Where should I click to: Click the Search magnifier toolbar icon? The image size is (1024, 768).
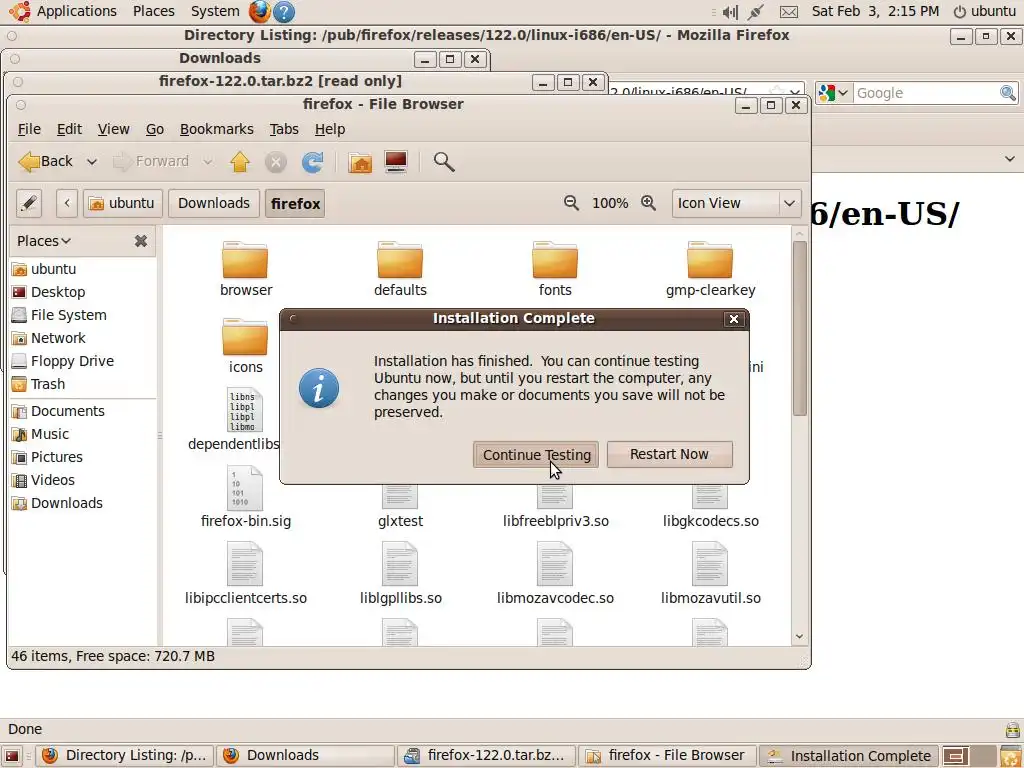pos(444,162)
